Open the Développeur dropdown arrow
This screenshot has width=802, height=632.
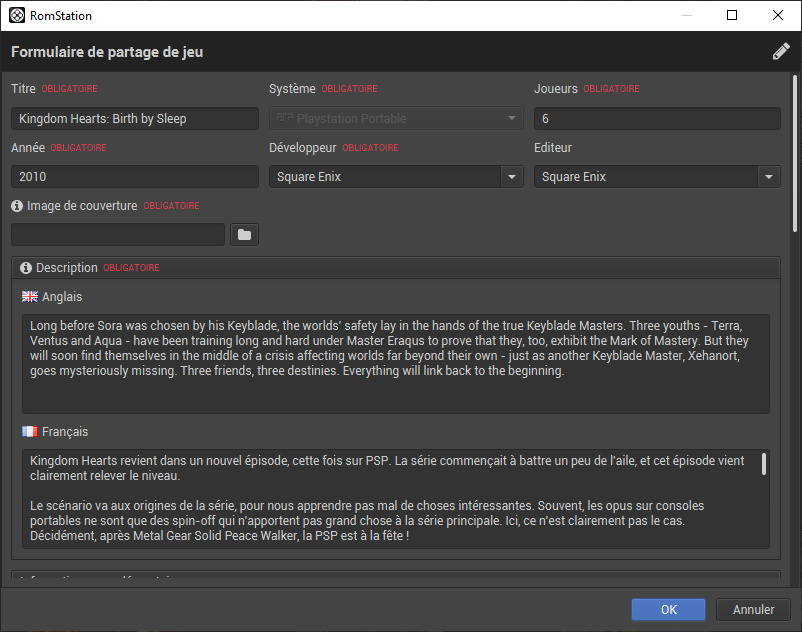[512, 177]
